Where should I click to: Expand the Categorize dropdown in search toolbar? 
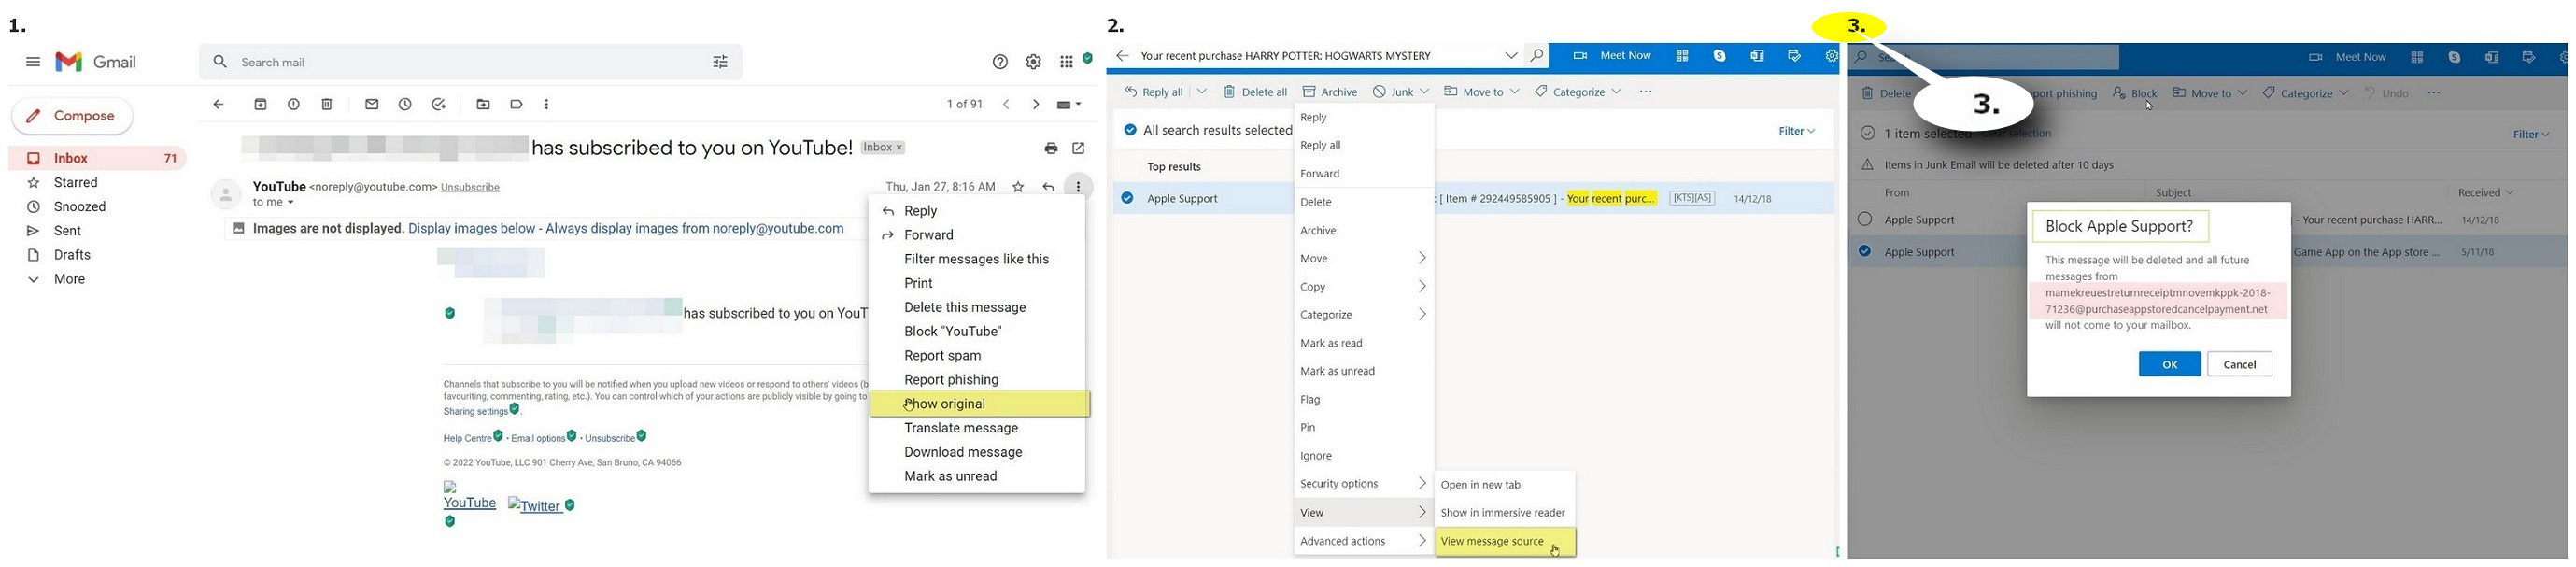[x=1616, y=92]
